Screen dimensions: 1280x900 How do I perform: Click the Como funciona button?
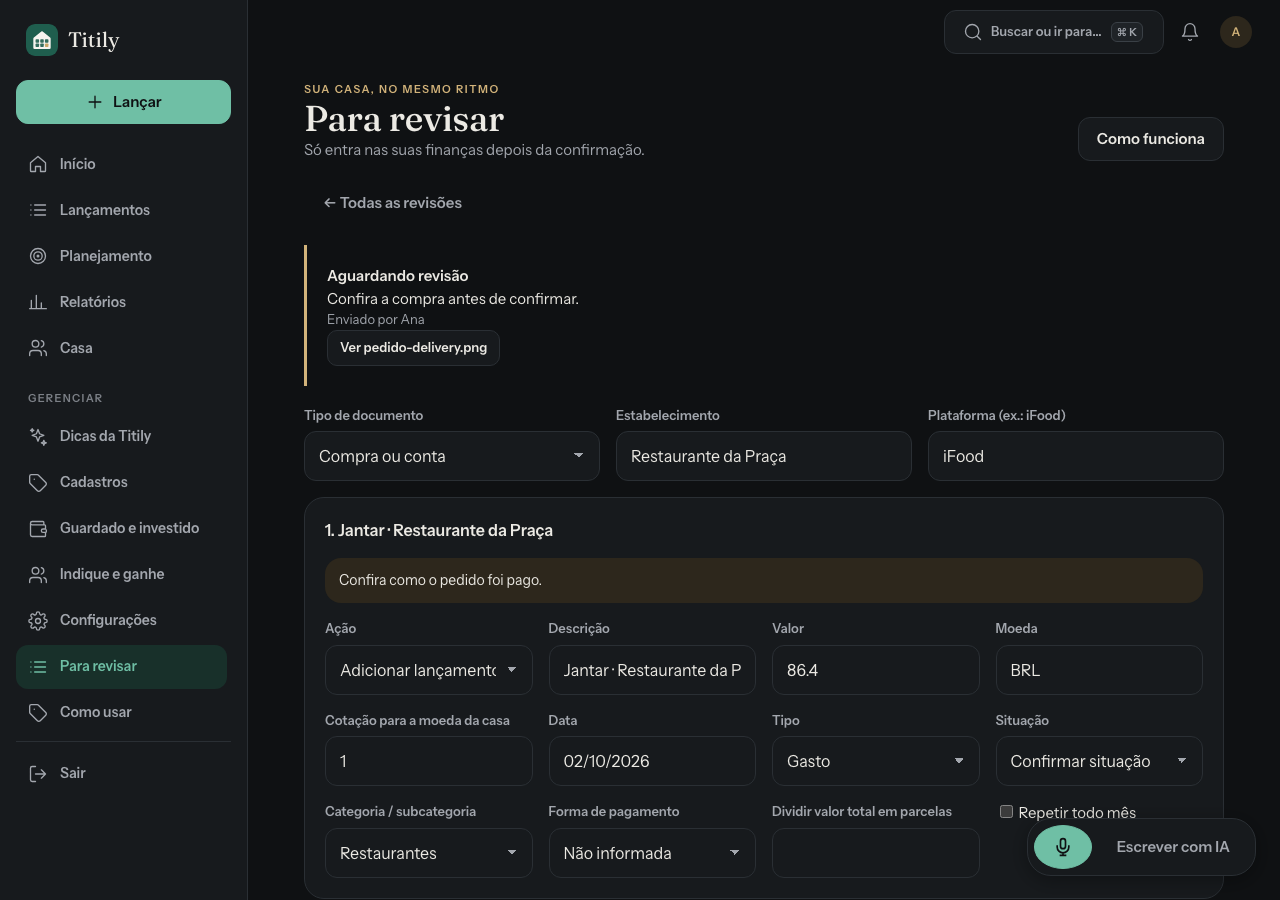point(1151,139)
